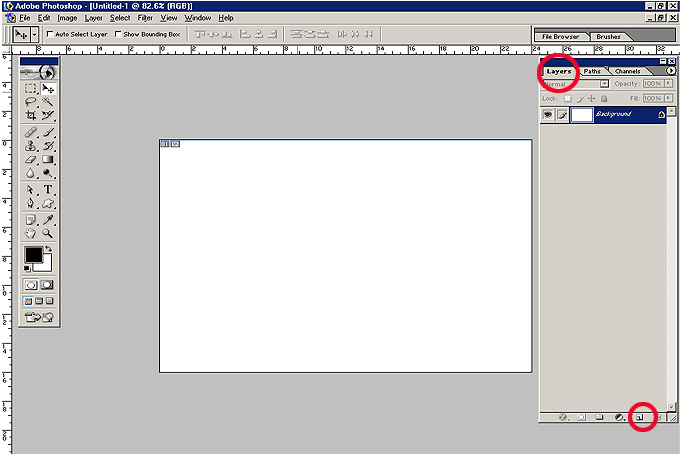The image size is (680, 454).
Task: Enable the Auto Select Layer checkbox
Action: 49,34
